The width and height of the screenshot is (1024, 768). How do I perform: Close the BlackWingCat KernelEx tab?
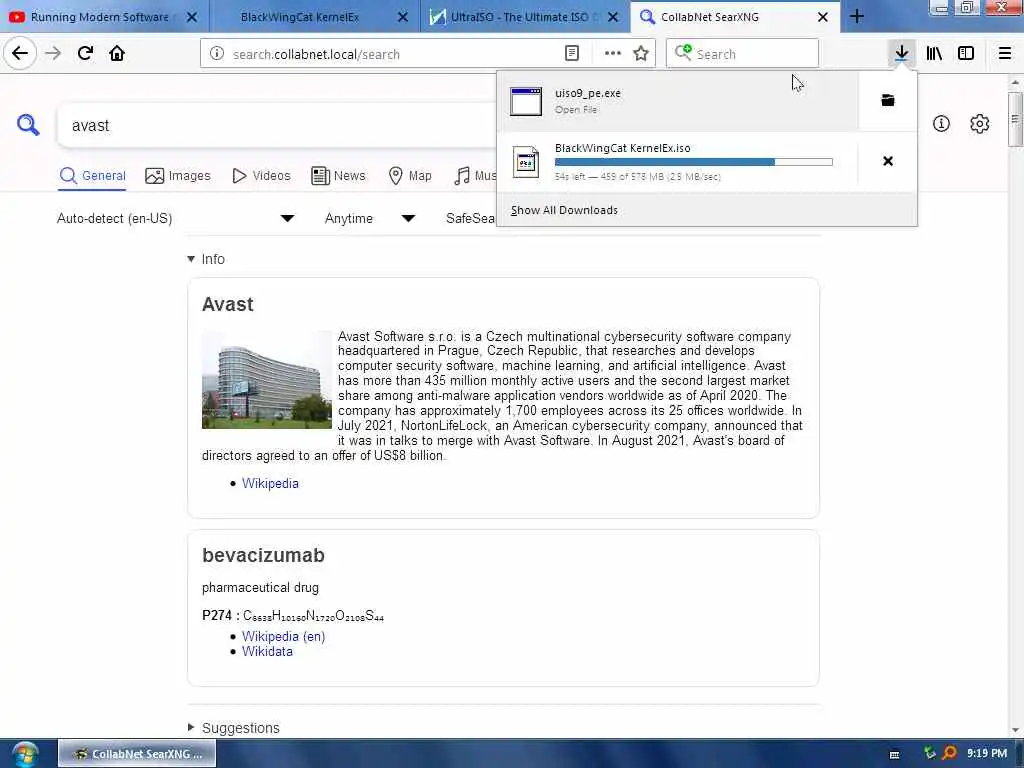coord(403,17)
